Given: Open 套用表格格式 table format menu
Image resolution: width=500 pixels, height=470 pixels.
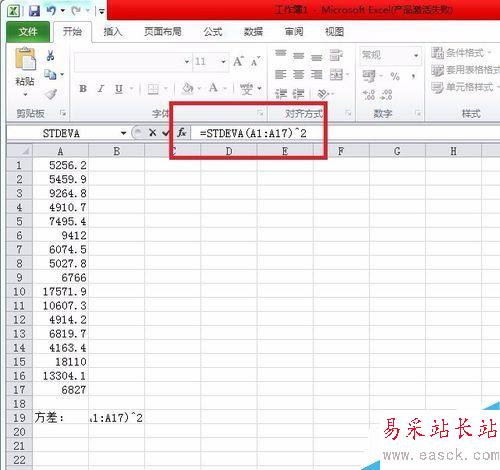Looking at the screenshot, I should click(x=465, y=70).
